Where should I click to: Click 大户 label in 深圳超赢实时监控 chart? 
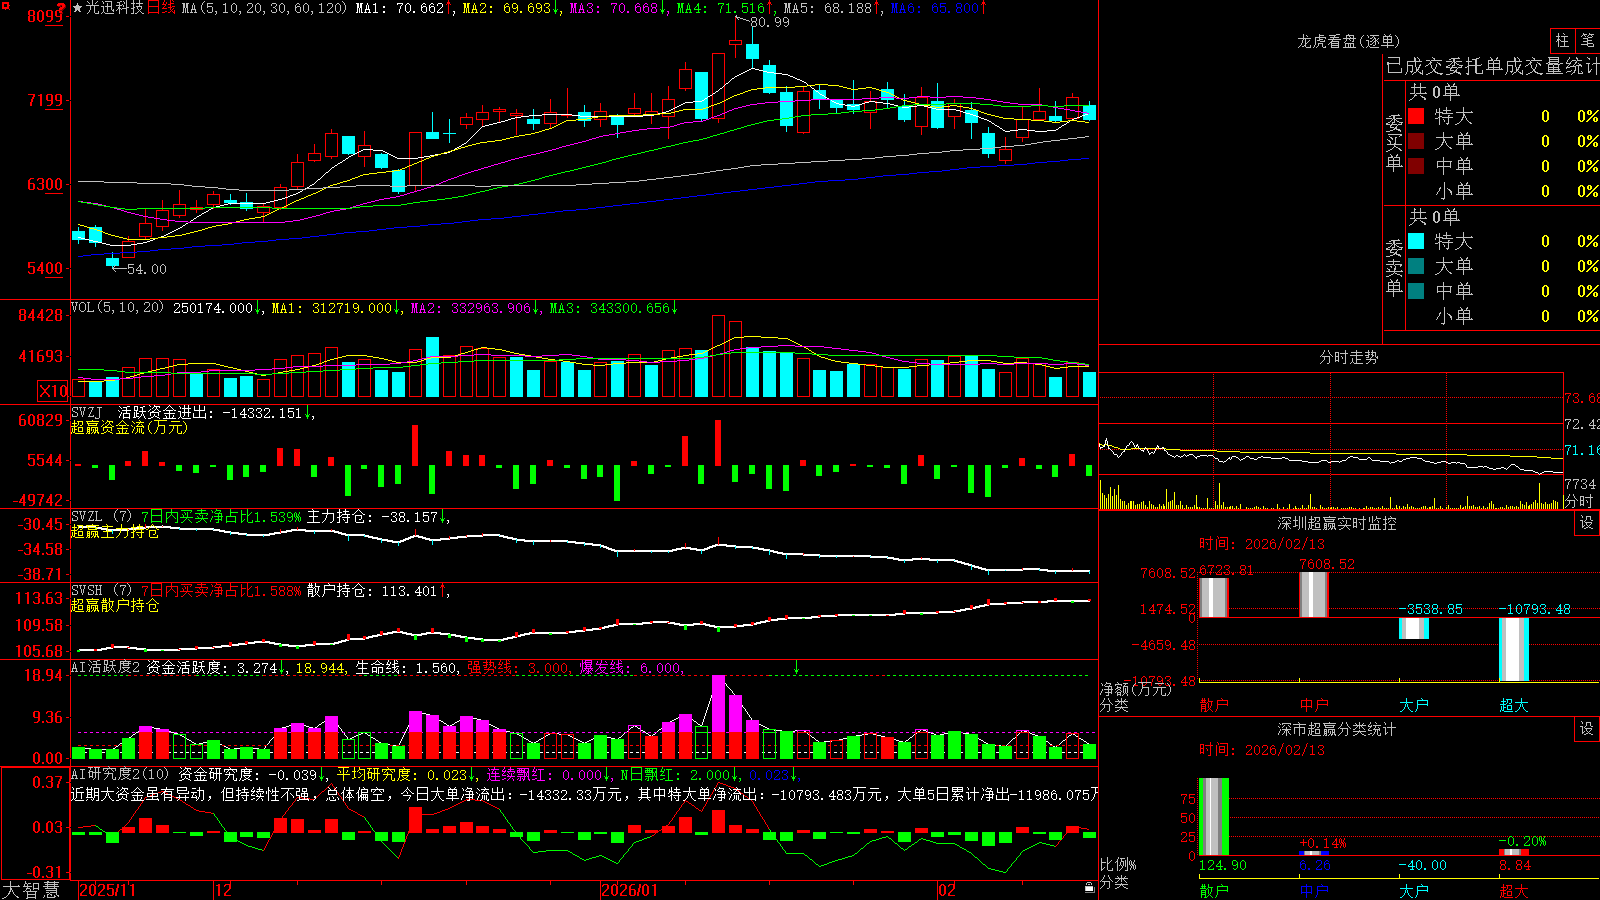point(1414,705)
